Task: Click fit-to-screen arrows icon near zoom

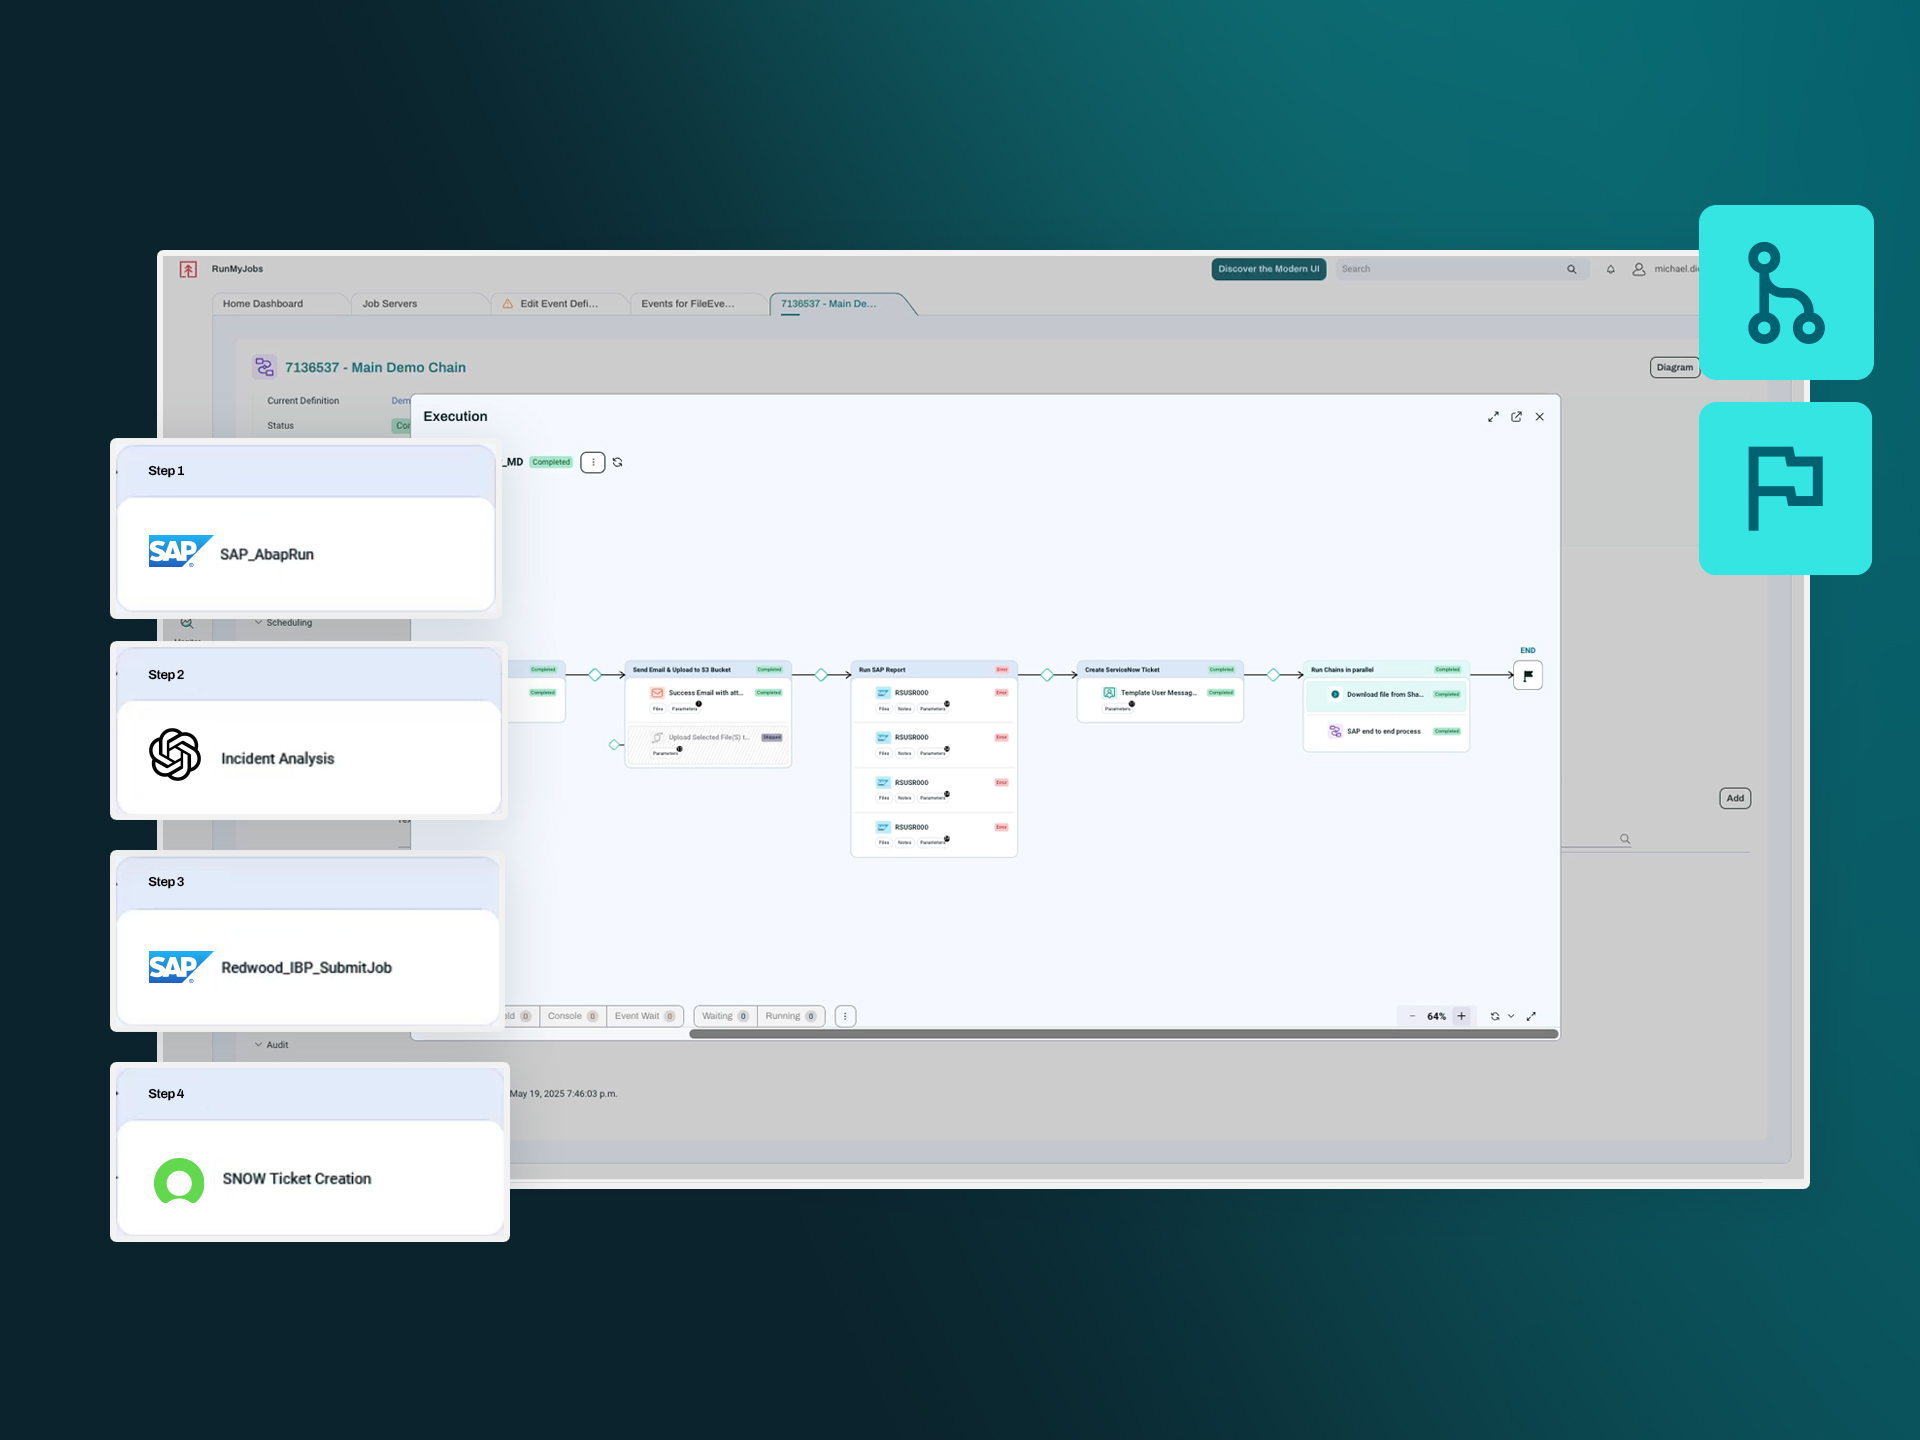Action: 1531,1016
